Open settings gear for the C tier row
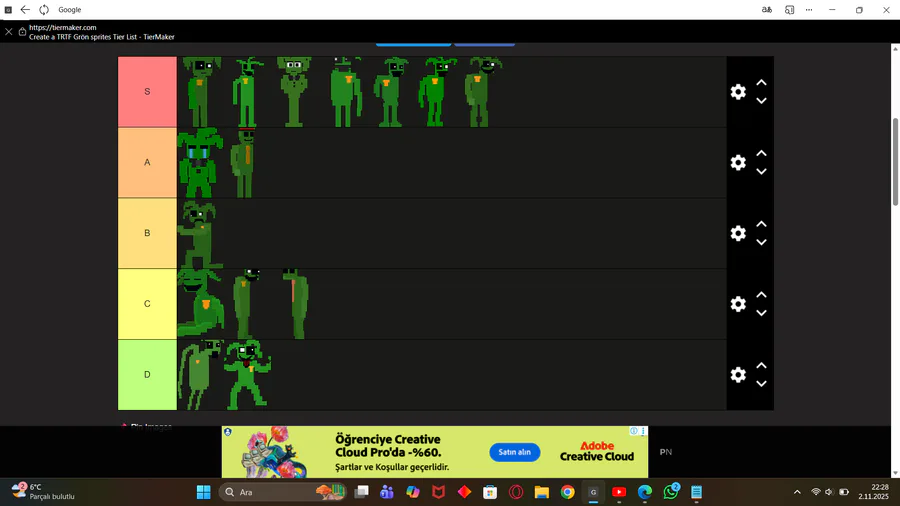This screenshot has height=506, width=900. point(738,304)
